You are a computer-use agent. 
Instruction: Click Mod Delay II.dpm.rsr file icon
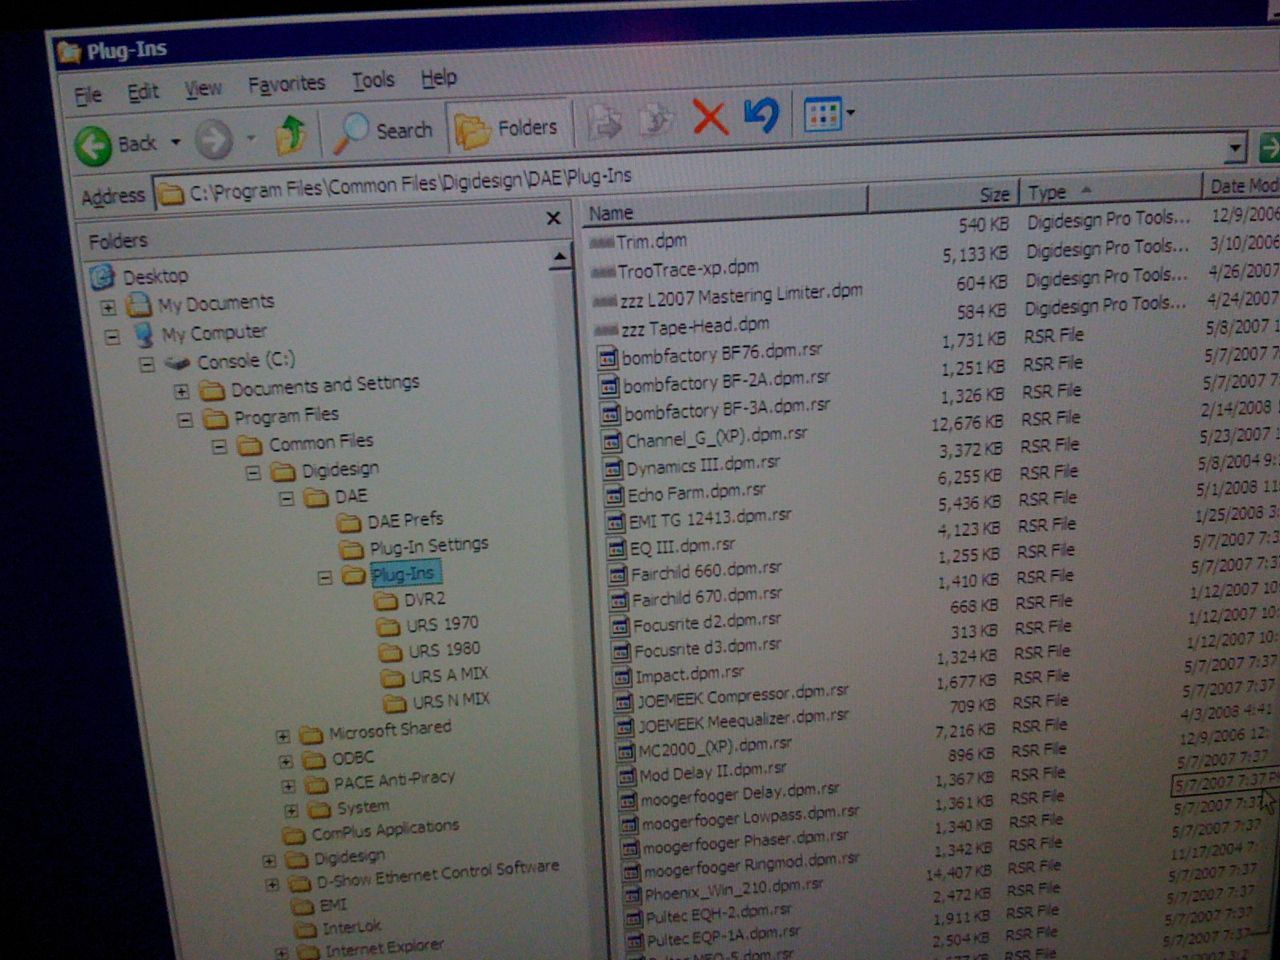click(x=627, y=775)
